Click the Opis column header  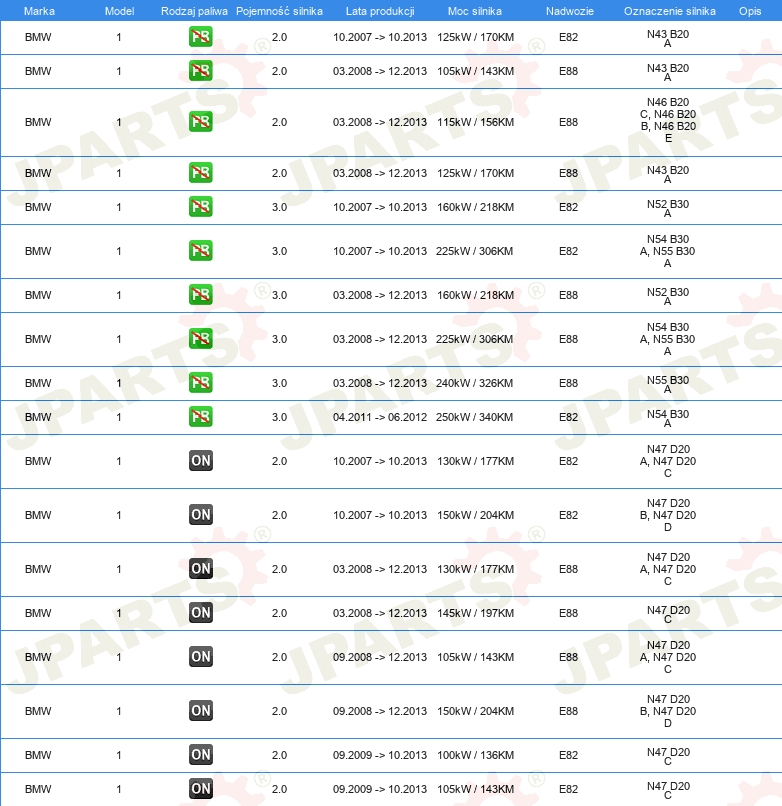(x=749, y=11)
